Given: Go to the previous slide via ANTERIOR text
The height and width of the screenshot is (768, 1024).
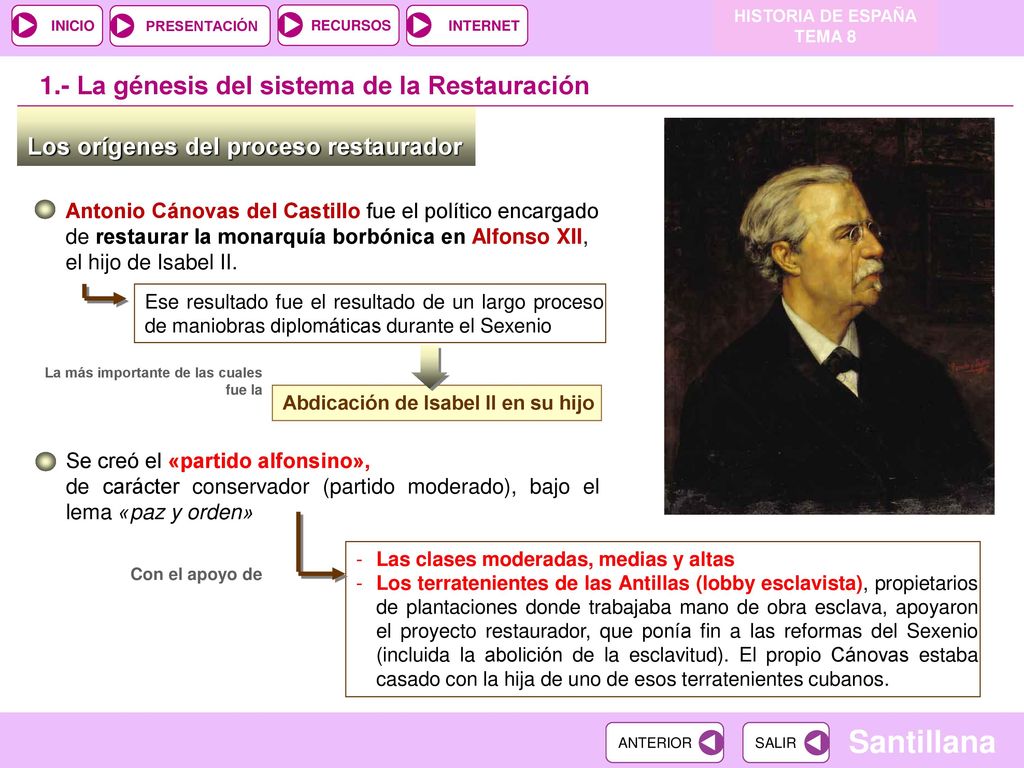Looking at the screenshot, I should pyautogui.click(x=654, y=743).
